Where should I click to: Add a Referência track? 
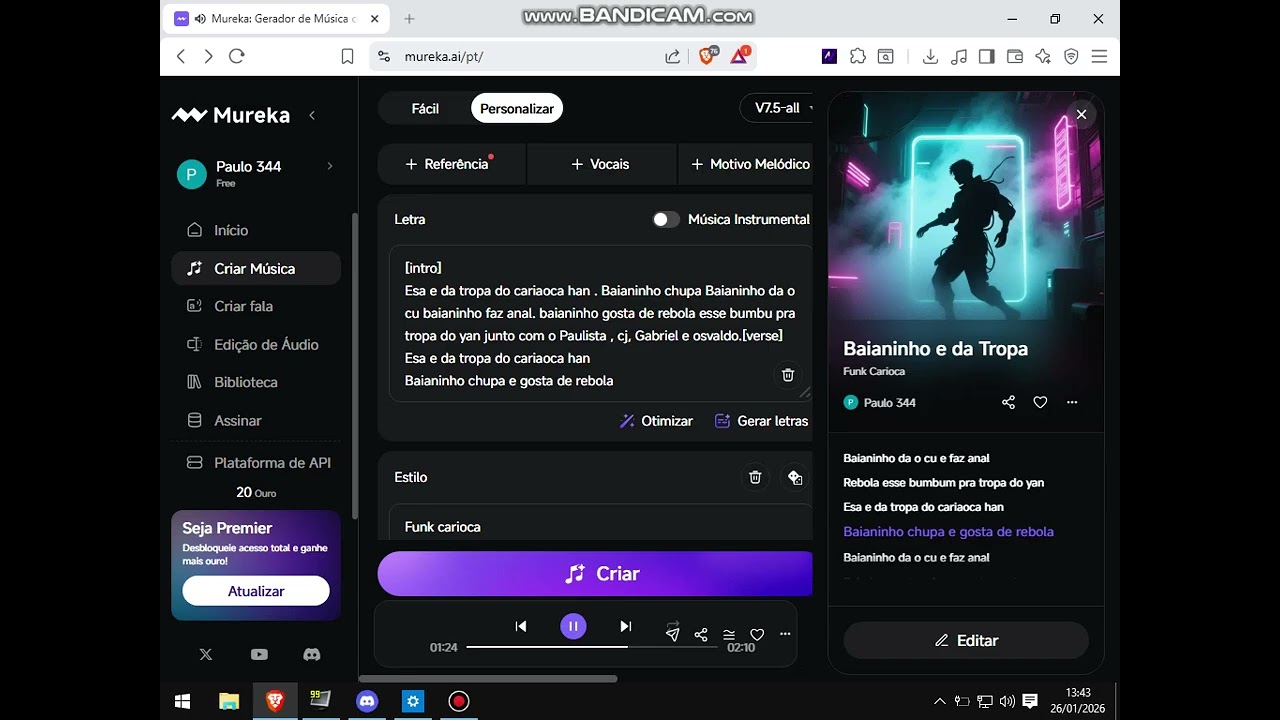452,164
